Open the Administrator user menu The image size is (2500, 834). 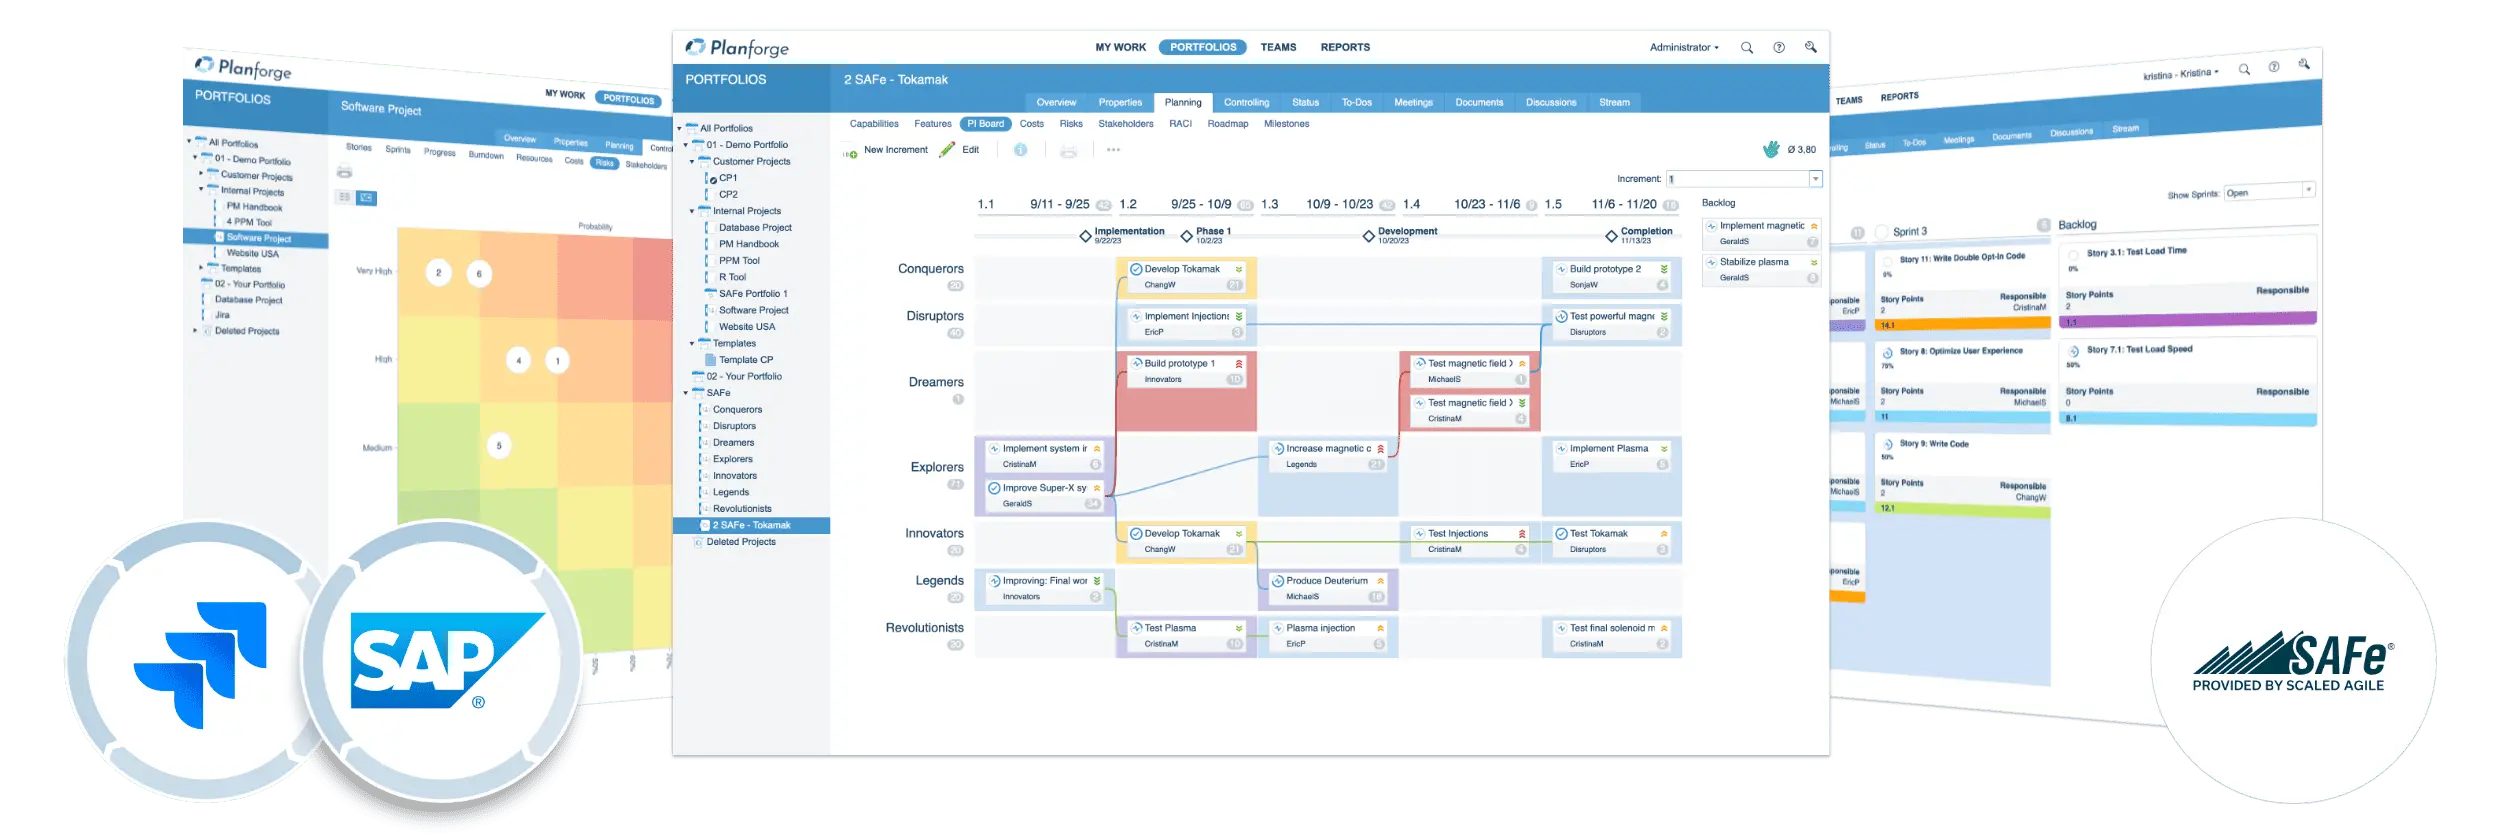click(x=1684, y=47)
